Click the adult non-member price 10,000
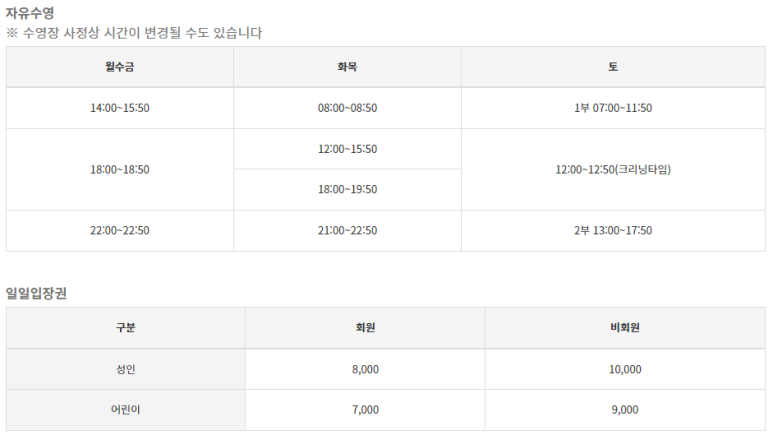773x435 pixels. [625, 369]
